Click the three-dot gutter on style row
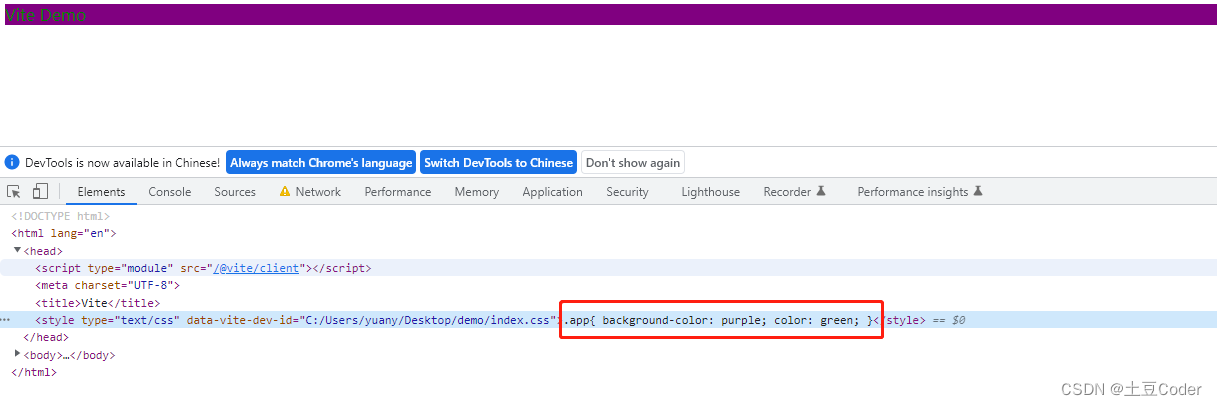This screenshot has width=1217, height=405. (7, 320)
